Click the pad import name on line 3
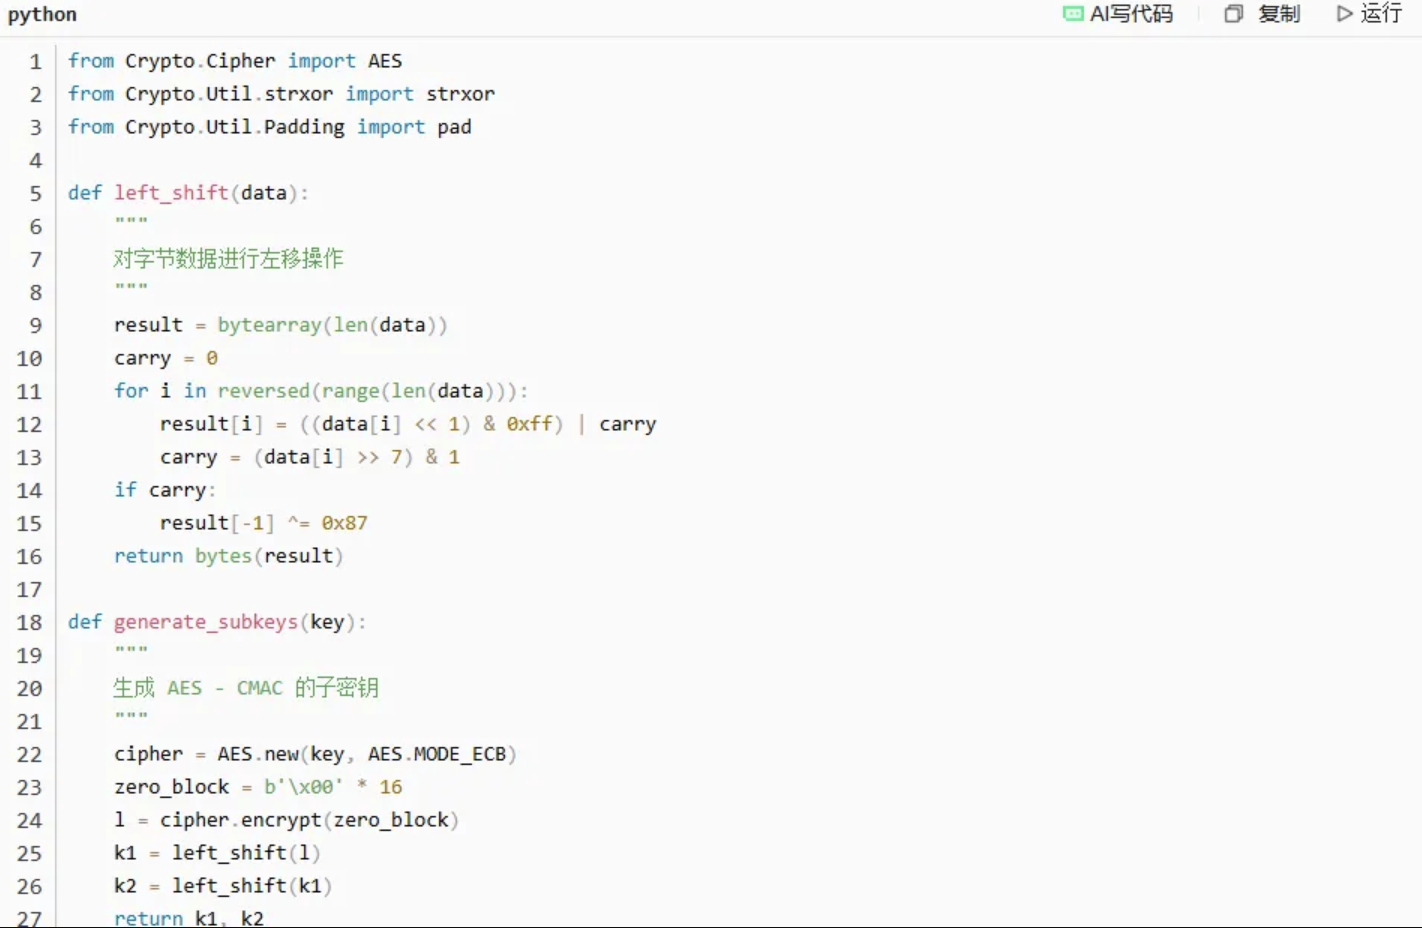The width and height of the screenshot is (1422, 928). coord(454,127)
